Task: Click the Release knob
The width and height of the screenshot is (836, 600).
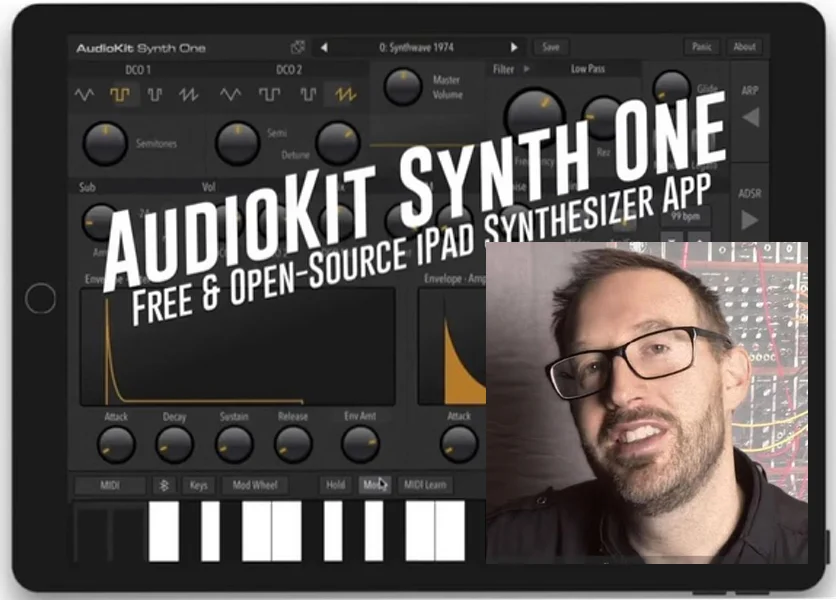Action: (293, 444)
